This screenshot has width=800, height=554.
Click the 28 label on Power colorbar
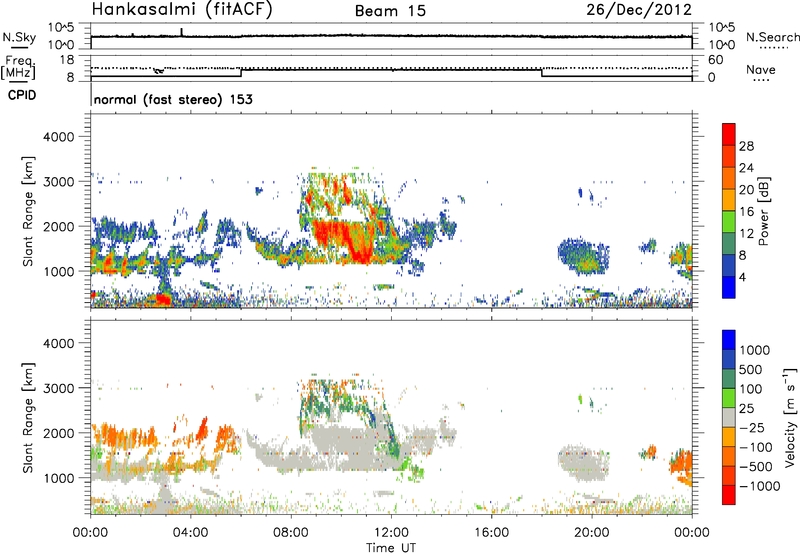point(746,146)
